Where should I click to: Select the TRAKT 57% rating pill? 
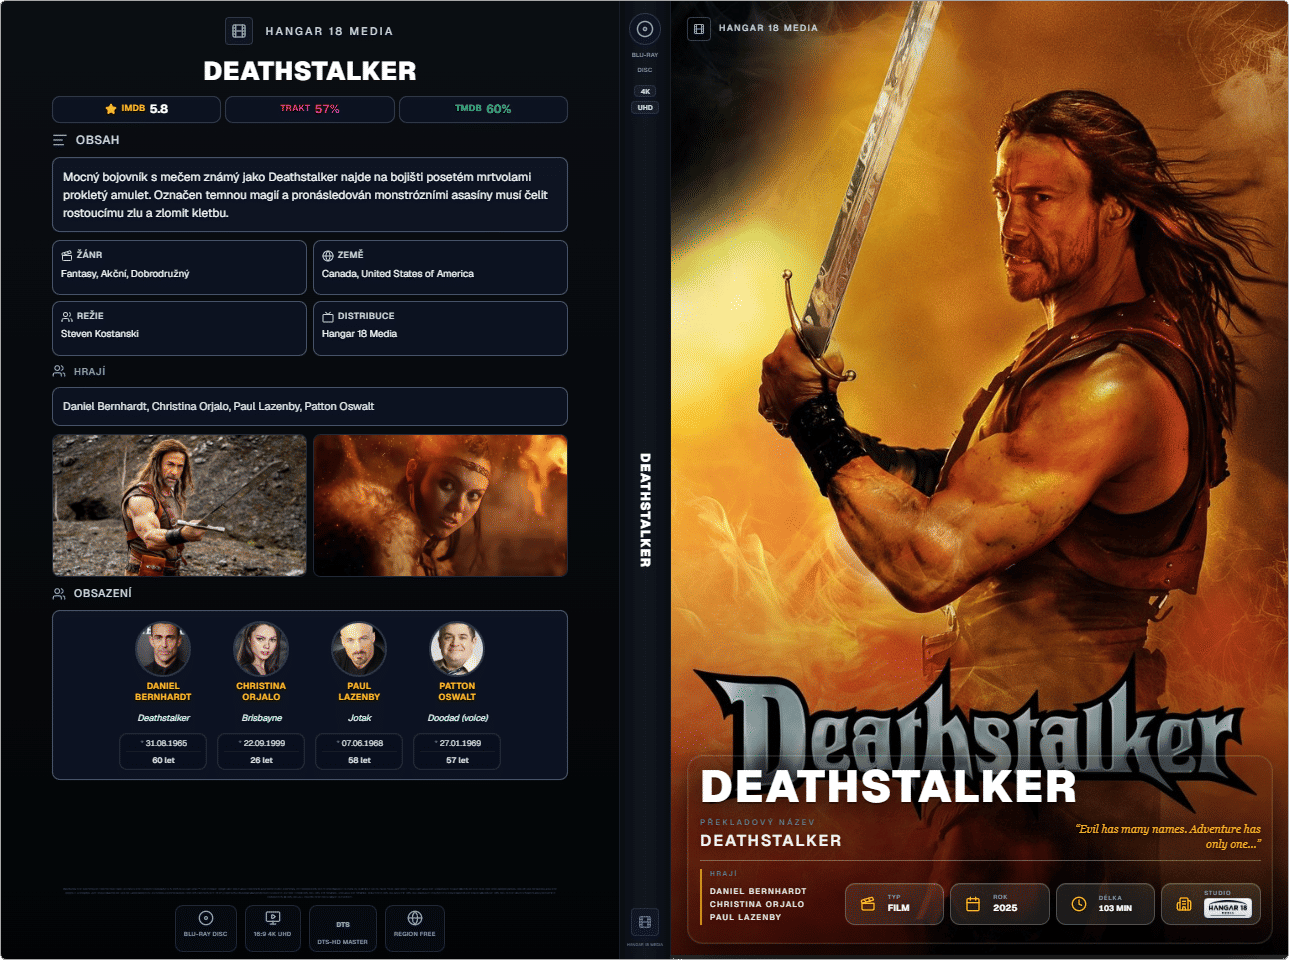310,109
